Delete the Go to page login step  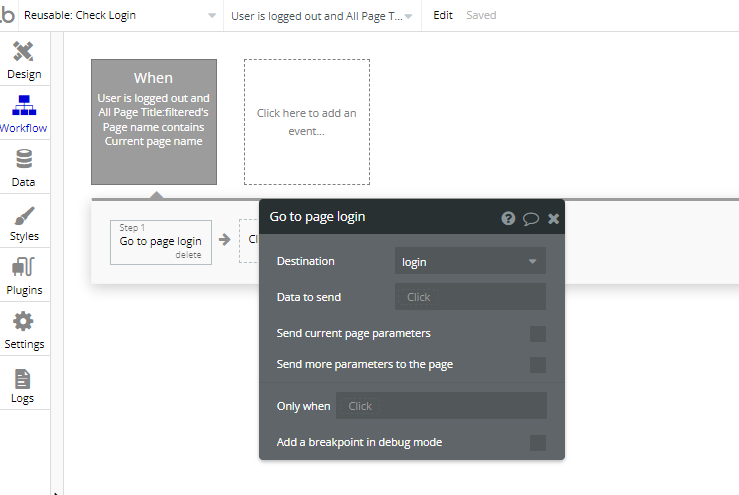tap(188, 255)
